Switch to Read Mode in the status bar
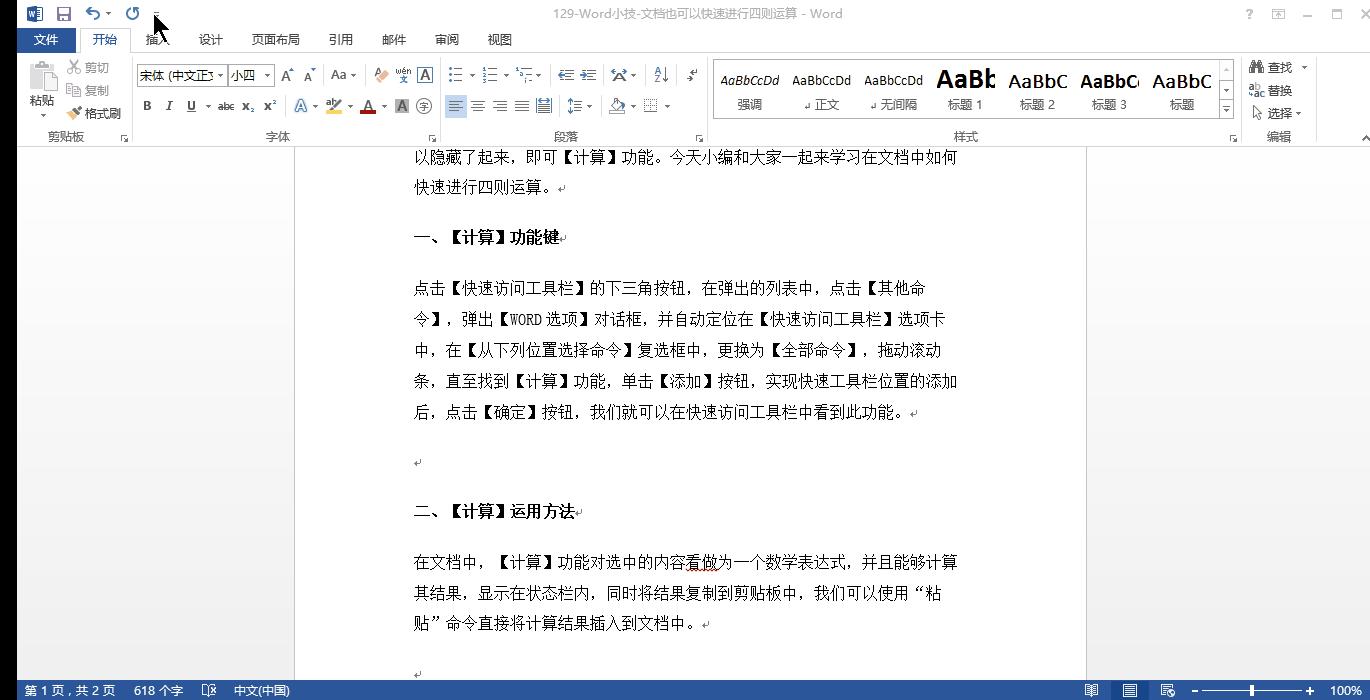 (x=1091, y=690)
